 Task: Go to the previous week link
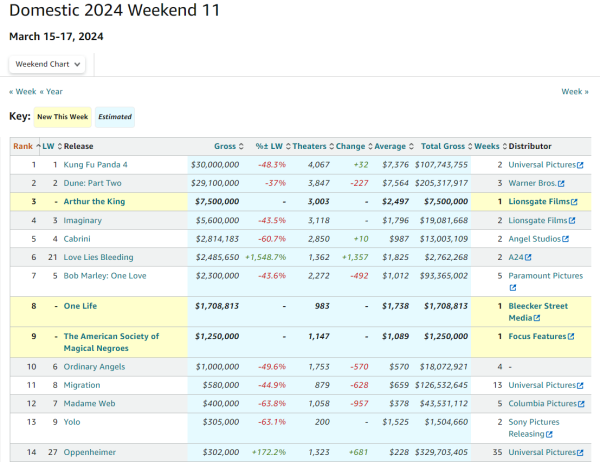pyautogui.click(x=23, y=91)
